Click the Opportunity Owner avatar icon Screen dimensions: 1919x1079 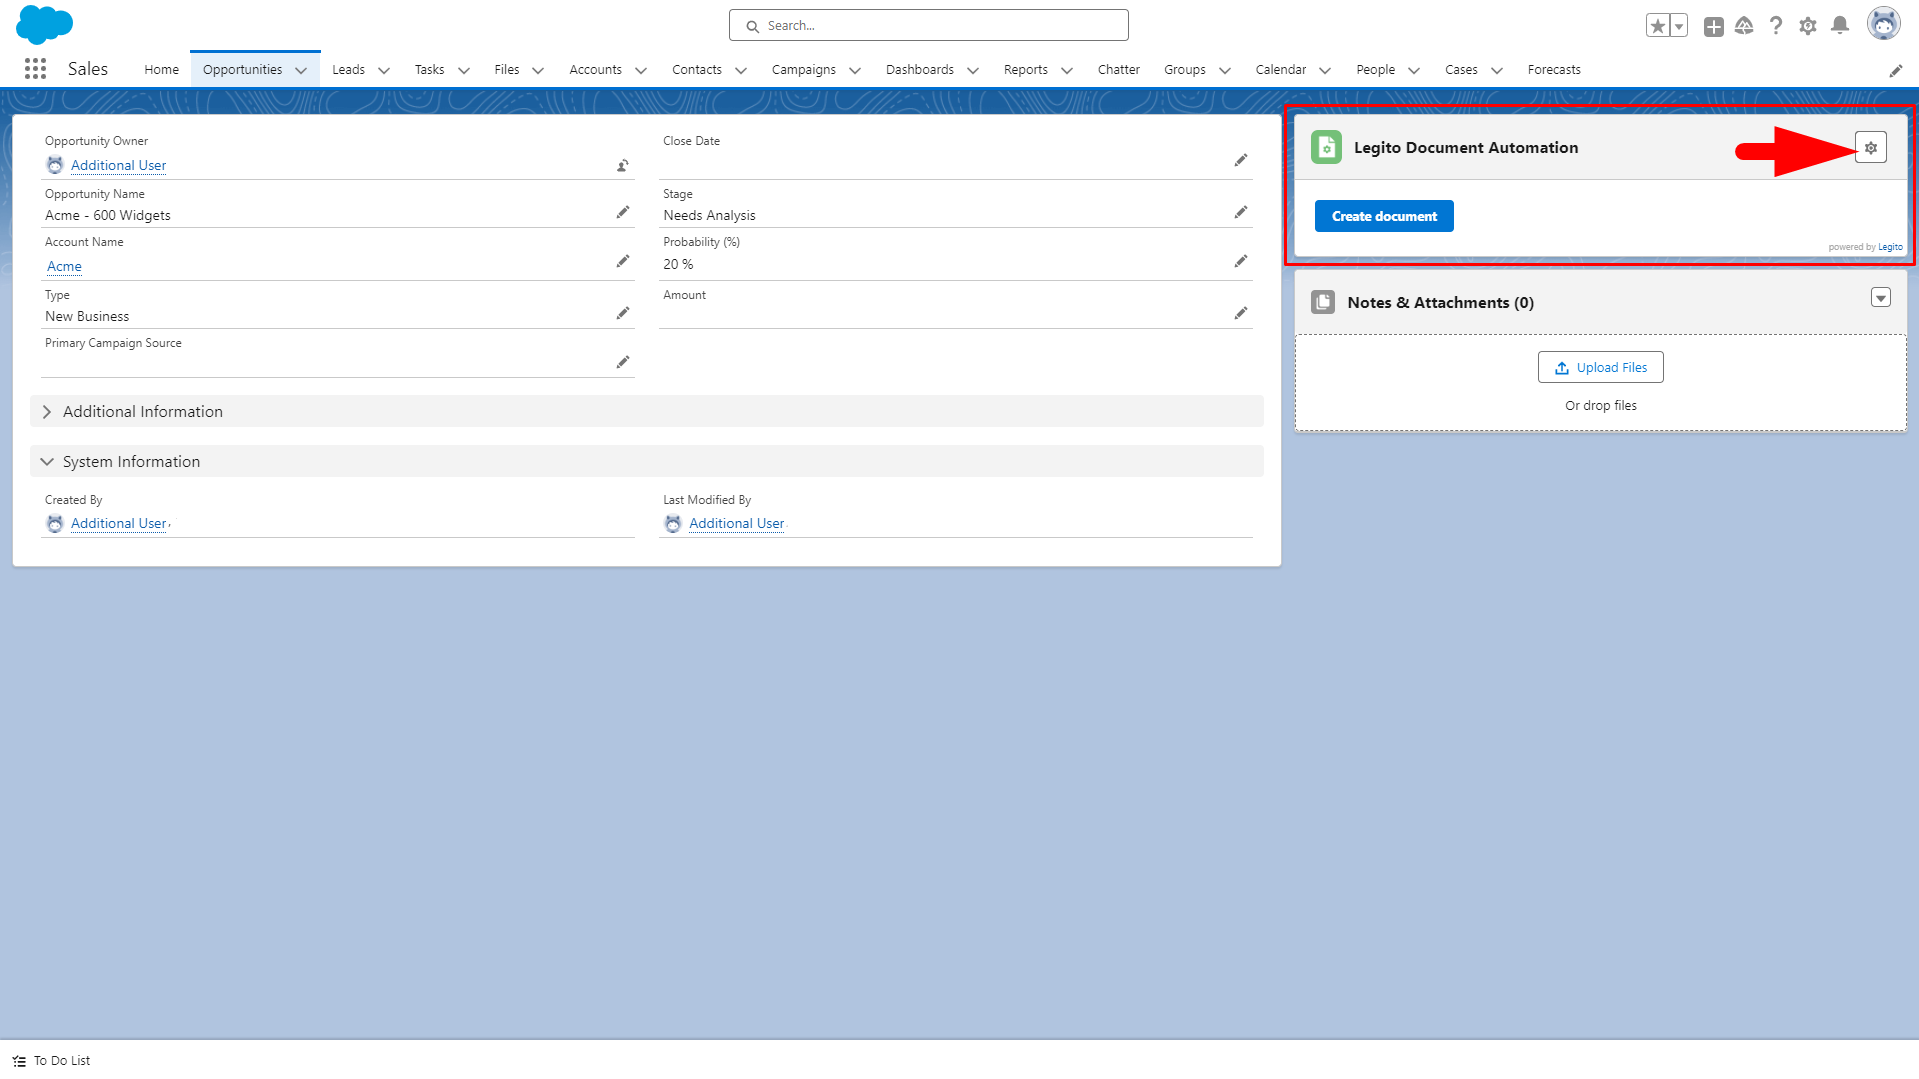(x=55, y=165)
